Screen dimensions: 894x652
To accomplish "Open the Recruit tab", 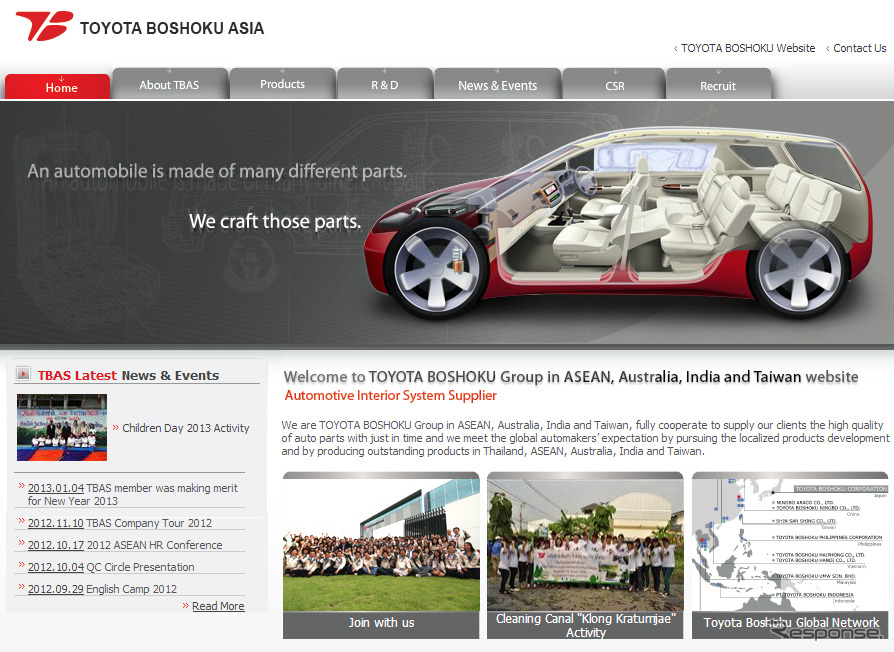I will pos(718,84).
